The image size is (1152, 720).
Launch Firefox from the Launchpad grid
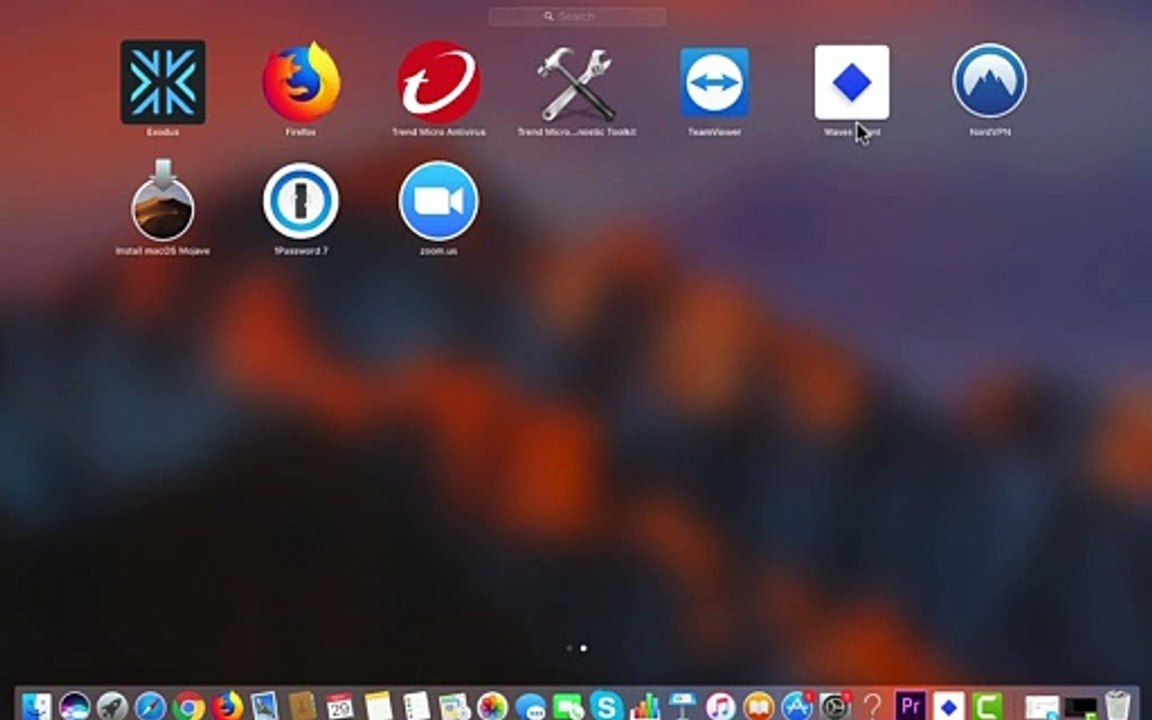(300, 82)
